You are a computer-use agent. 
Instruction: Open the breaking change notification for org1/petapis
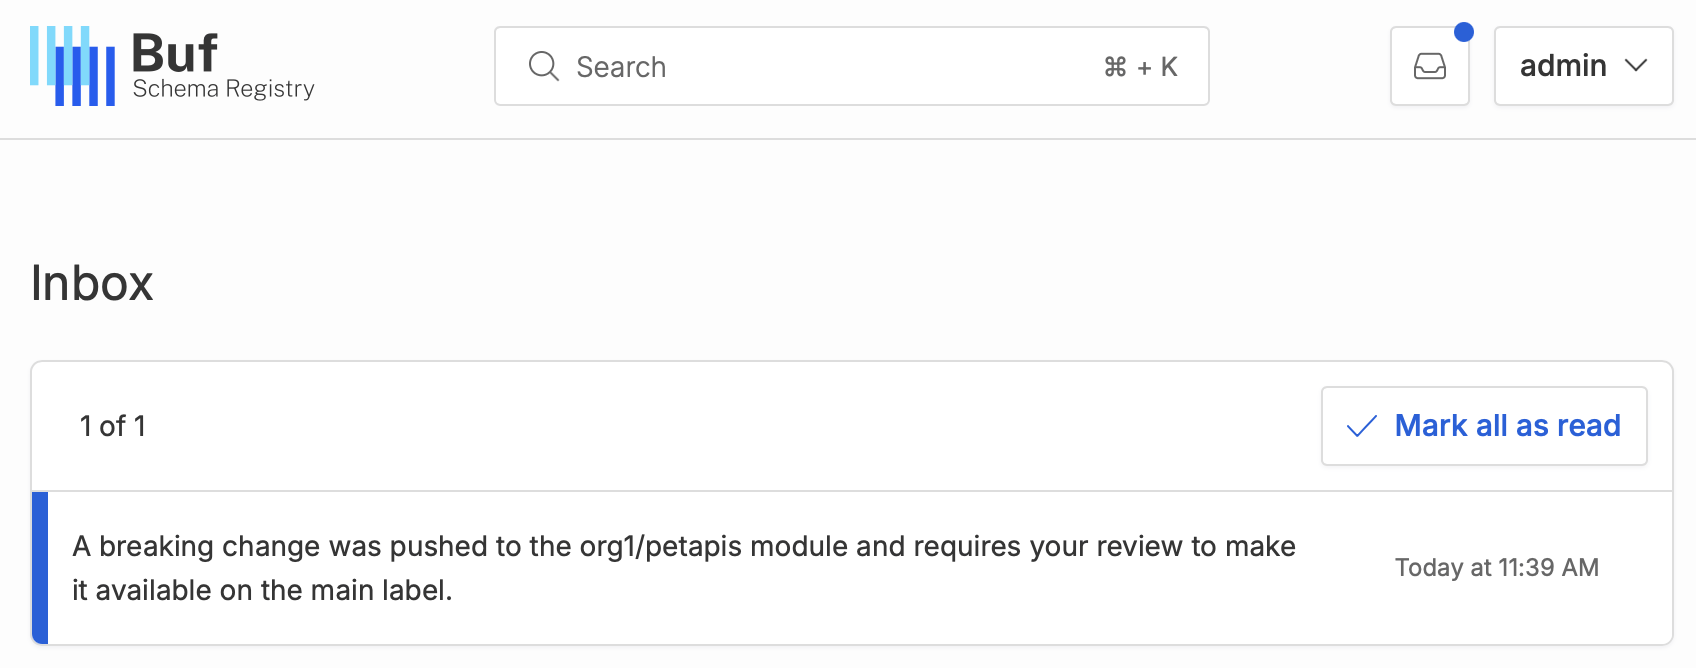852,568
